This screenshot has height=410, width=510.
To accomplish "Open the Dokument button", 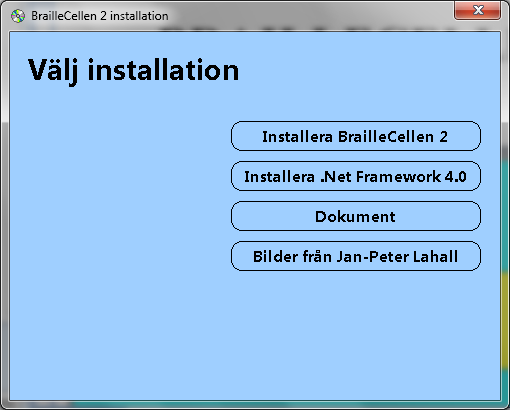I will 356,216.
